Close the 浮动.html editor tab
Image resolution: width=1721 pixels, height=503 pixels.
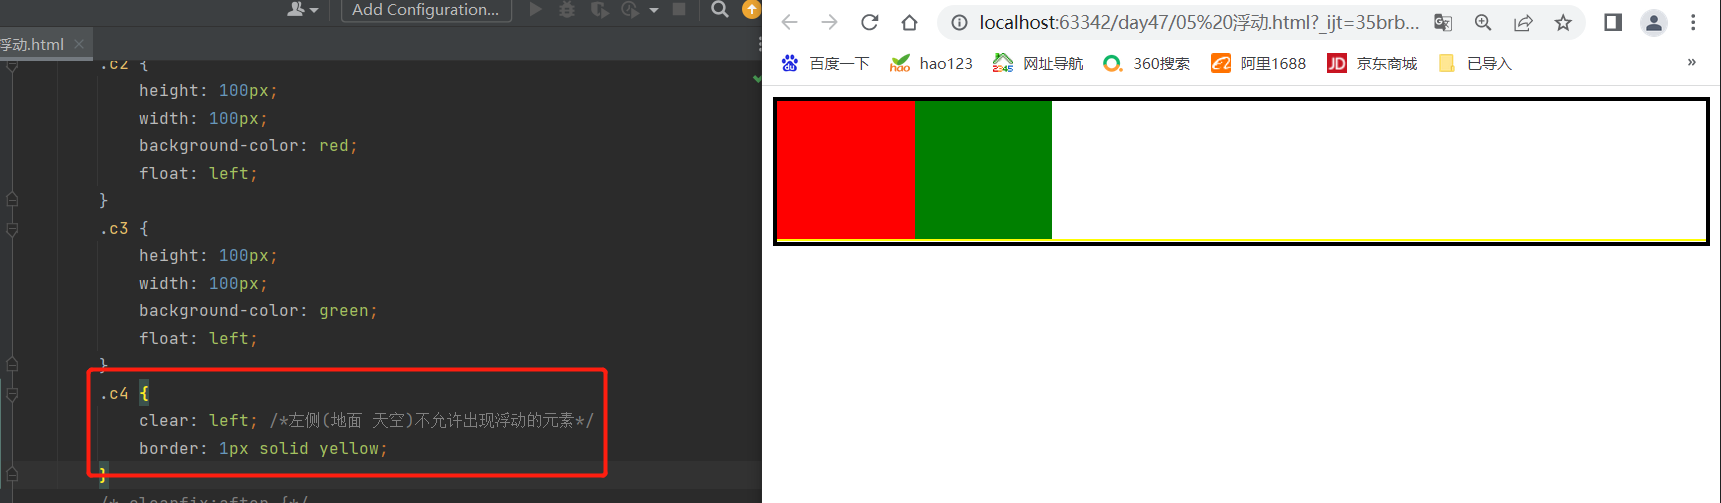pyautogui.click(x=79, y=44)
